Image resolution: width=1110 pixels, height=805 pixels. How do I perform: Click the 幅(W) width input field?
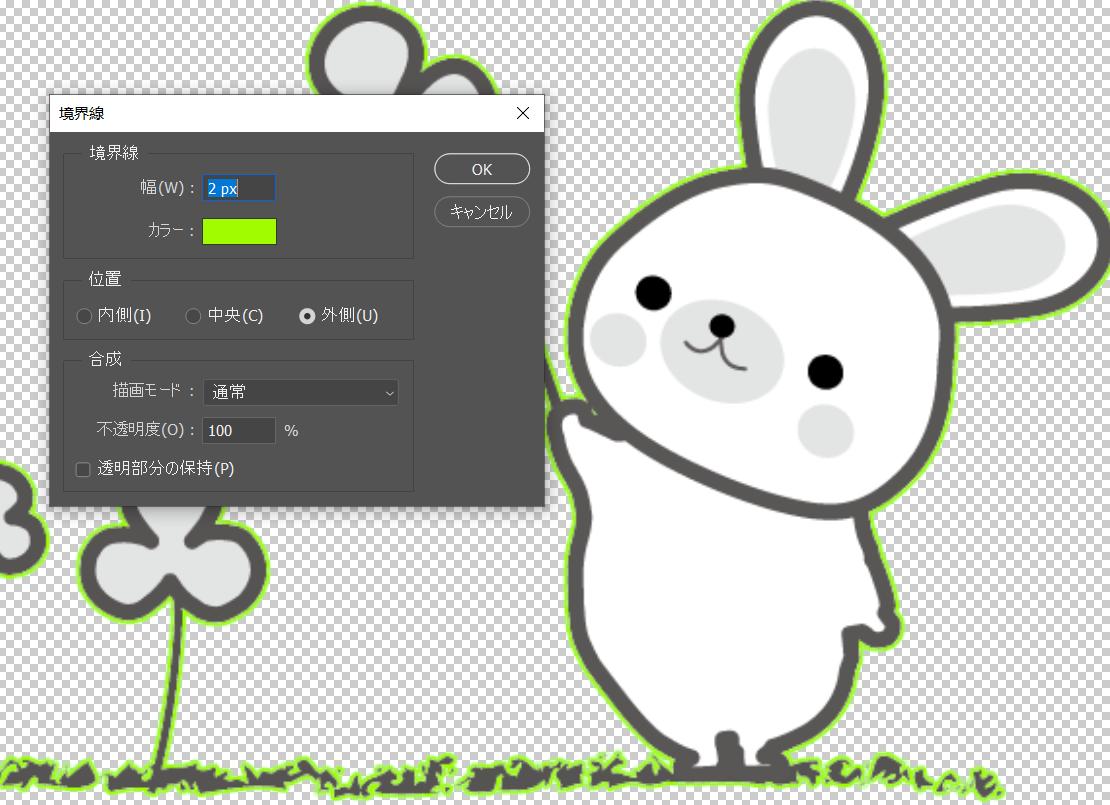click(239, 188)
